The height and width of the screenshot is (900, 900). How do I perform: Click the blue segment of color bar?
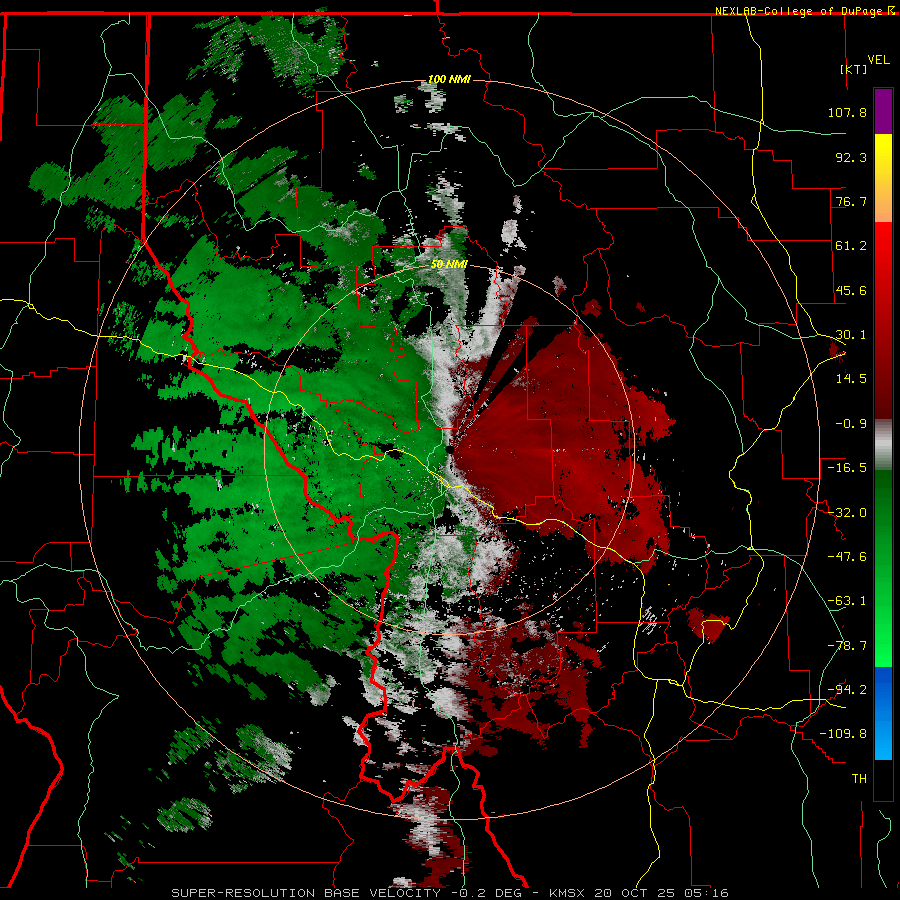tap(883, 713)
